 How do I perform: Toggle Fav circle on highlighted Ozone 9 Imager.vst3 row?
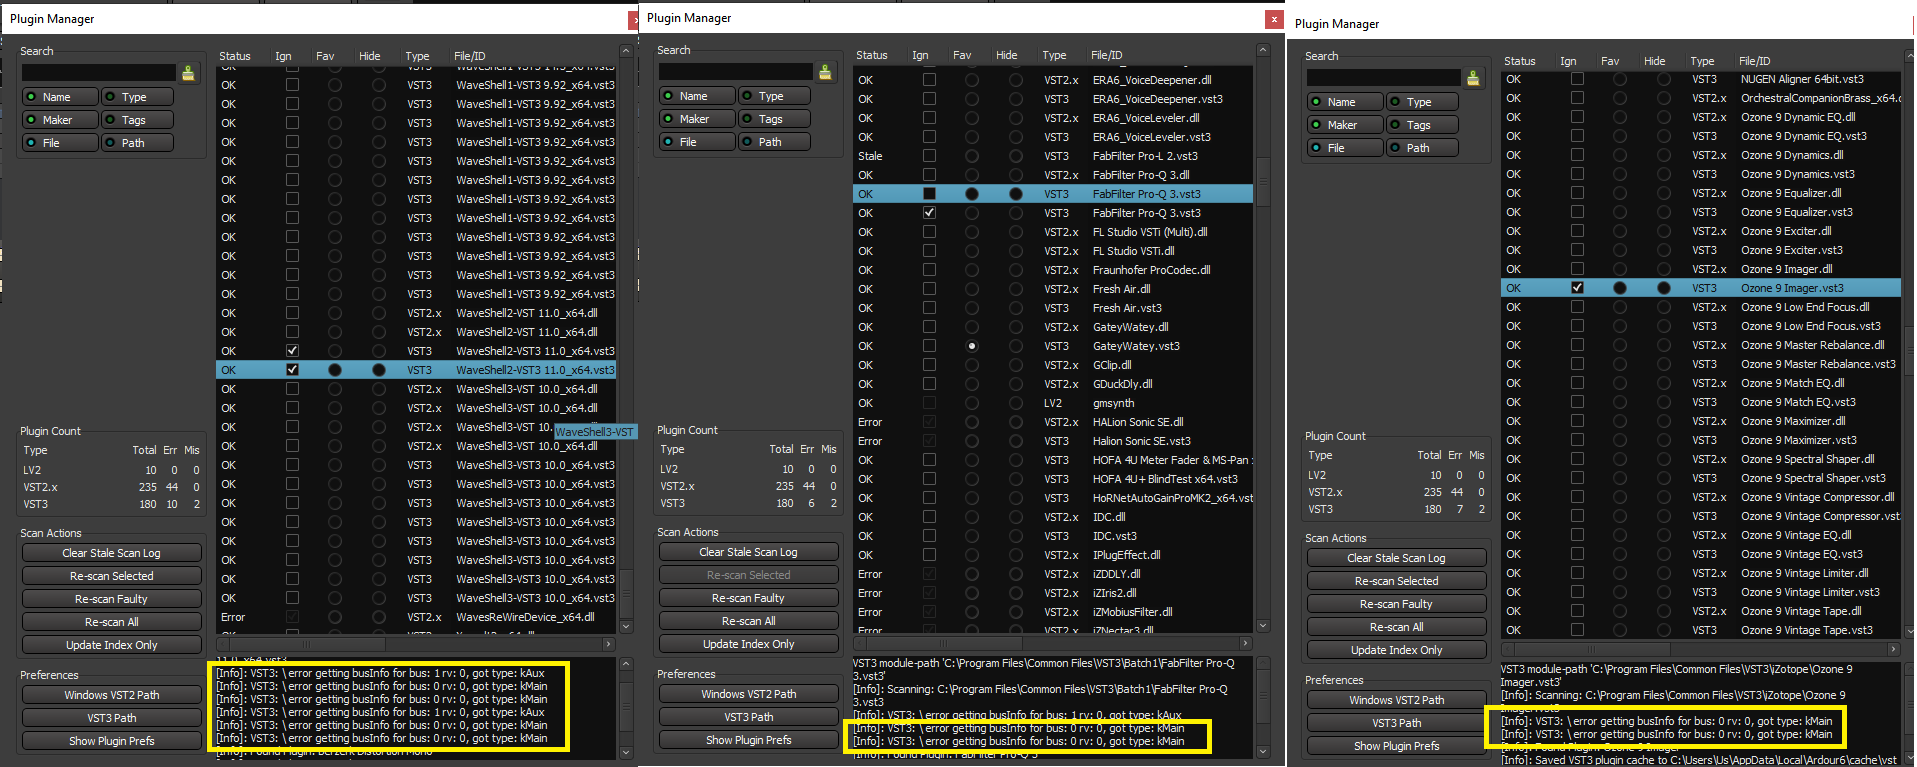click(1620, 288)
